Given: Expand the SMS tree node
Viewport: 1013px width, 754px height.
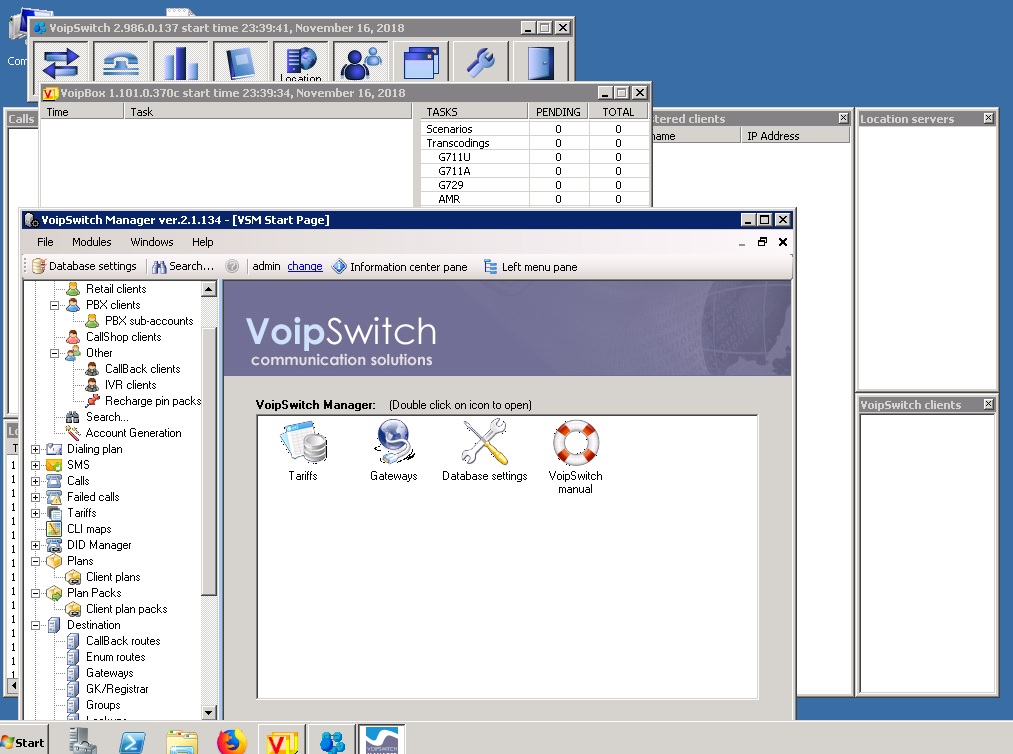Looking at the screenshot, I should [36, 465].
